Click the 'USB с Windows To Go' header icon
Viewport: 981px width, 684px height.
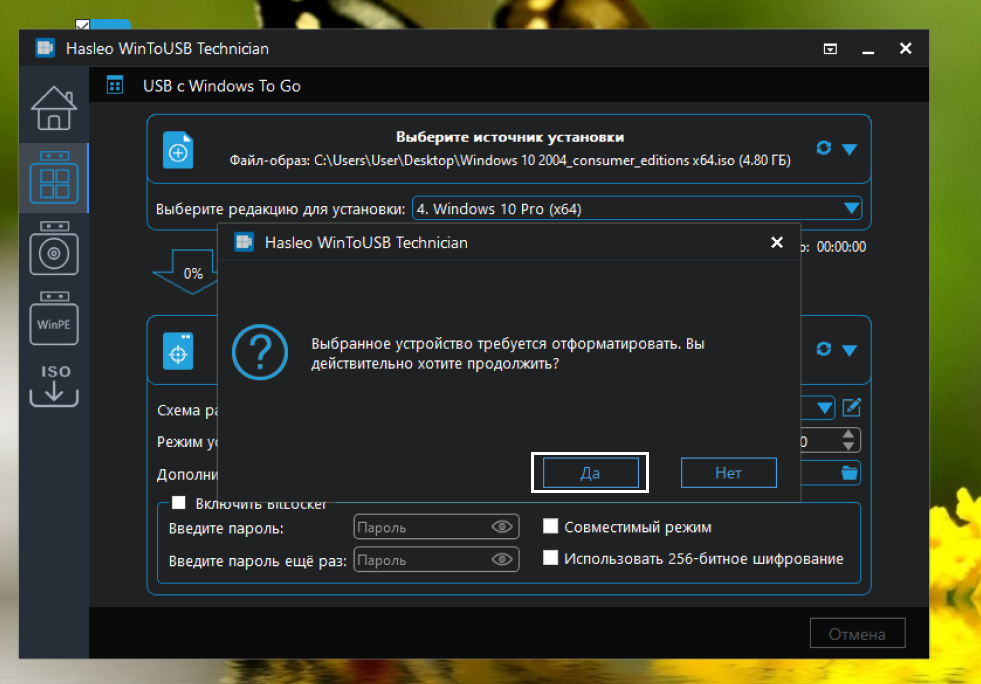click(115, 85)
